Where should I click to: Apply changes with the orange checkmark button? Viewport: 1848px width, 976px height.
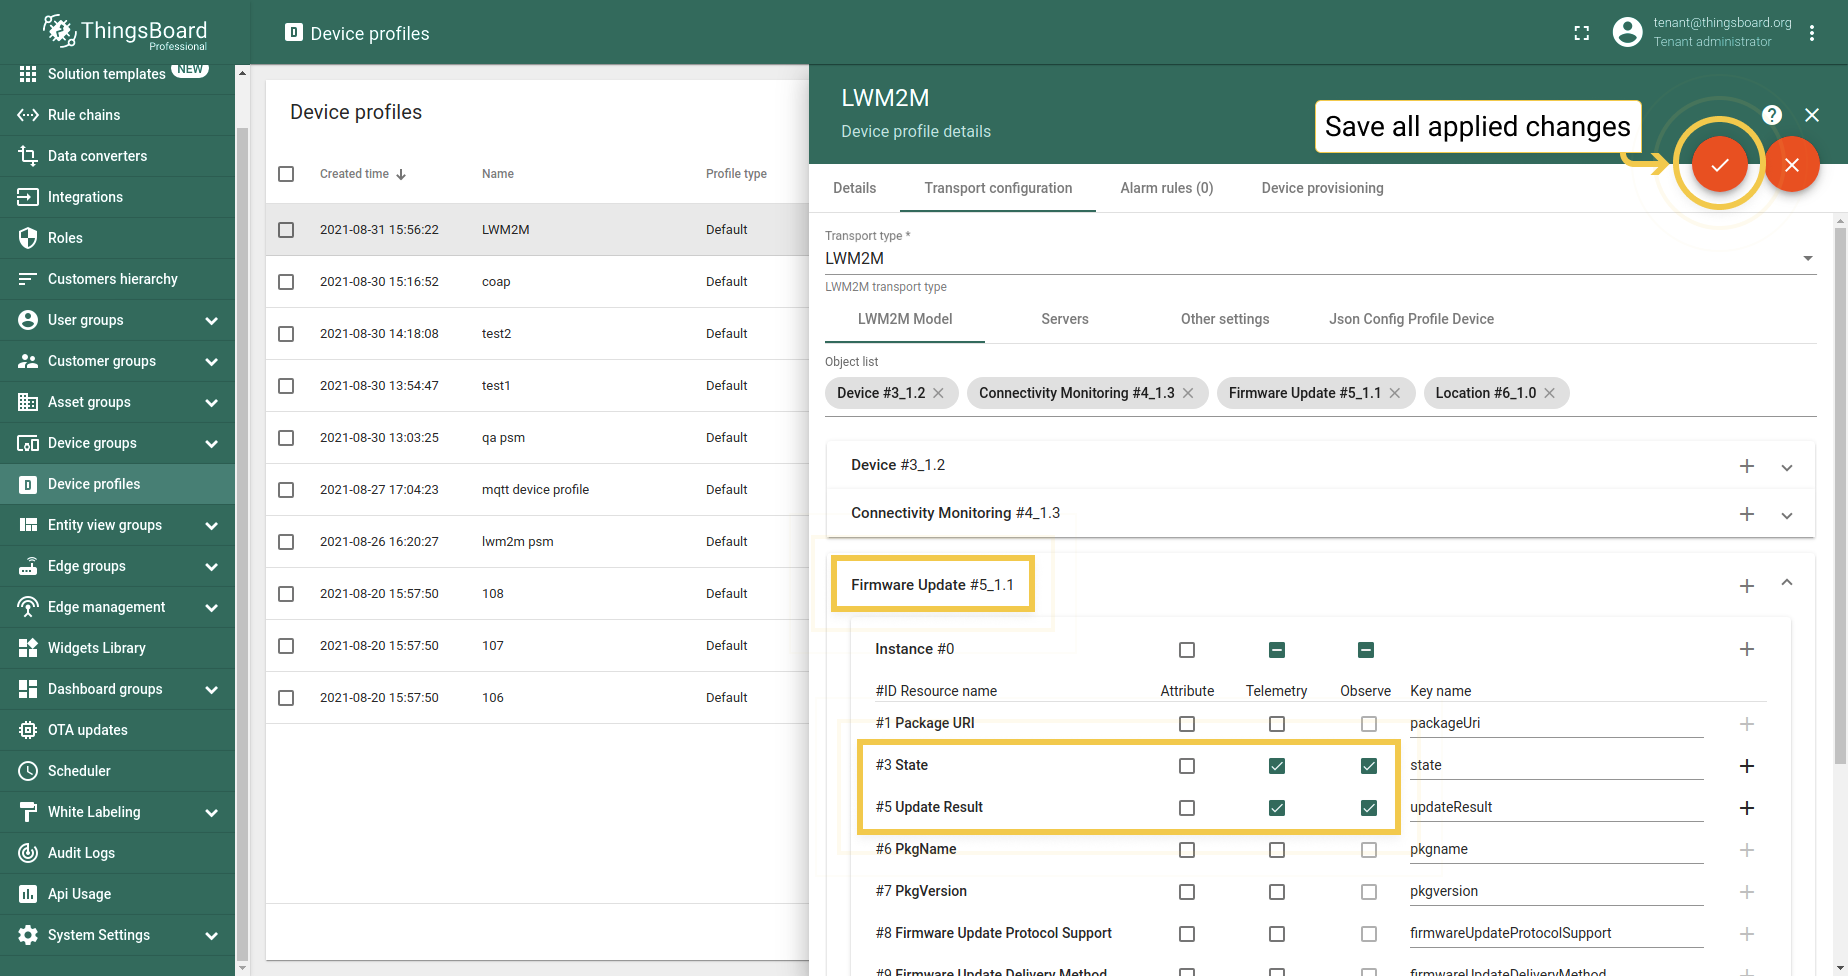point(1719,165)
